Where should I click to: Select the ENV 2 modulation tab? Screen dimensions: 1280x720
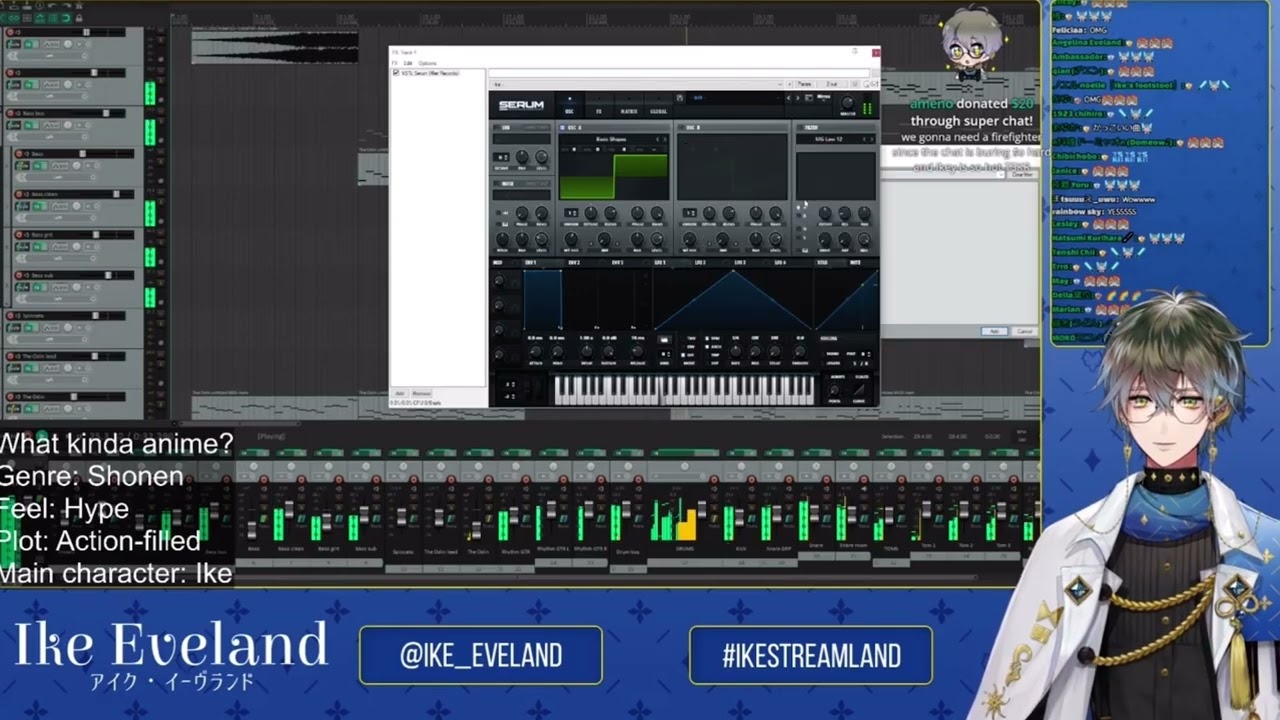point(574,263)
